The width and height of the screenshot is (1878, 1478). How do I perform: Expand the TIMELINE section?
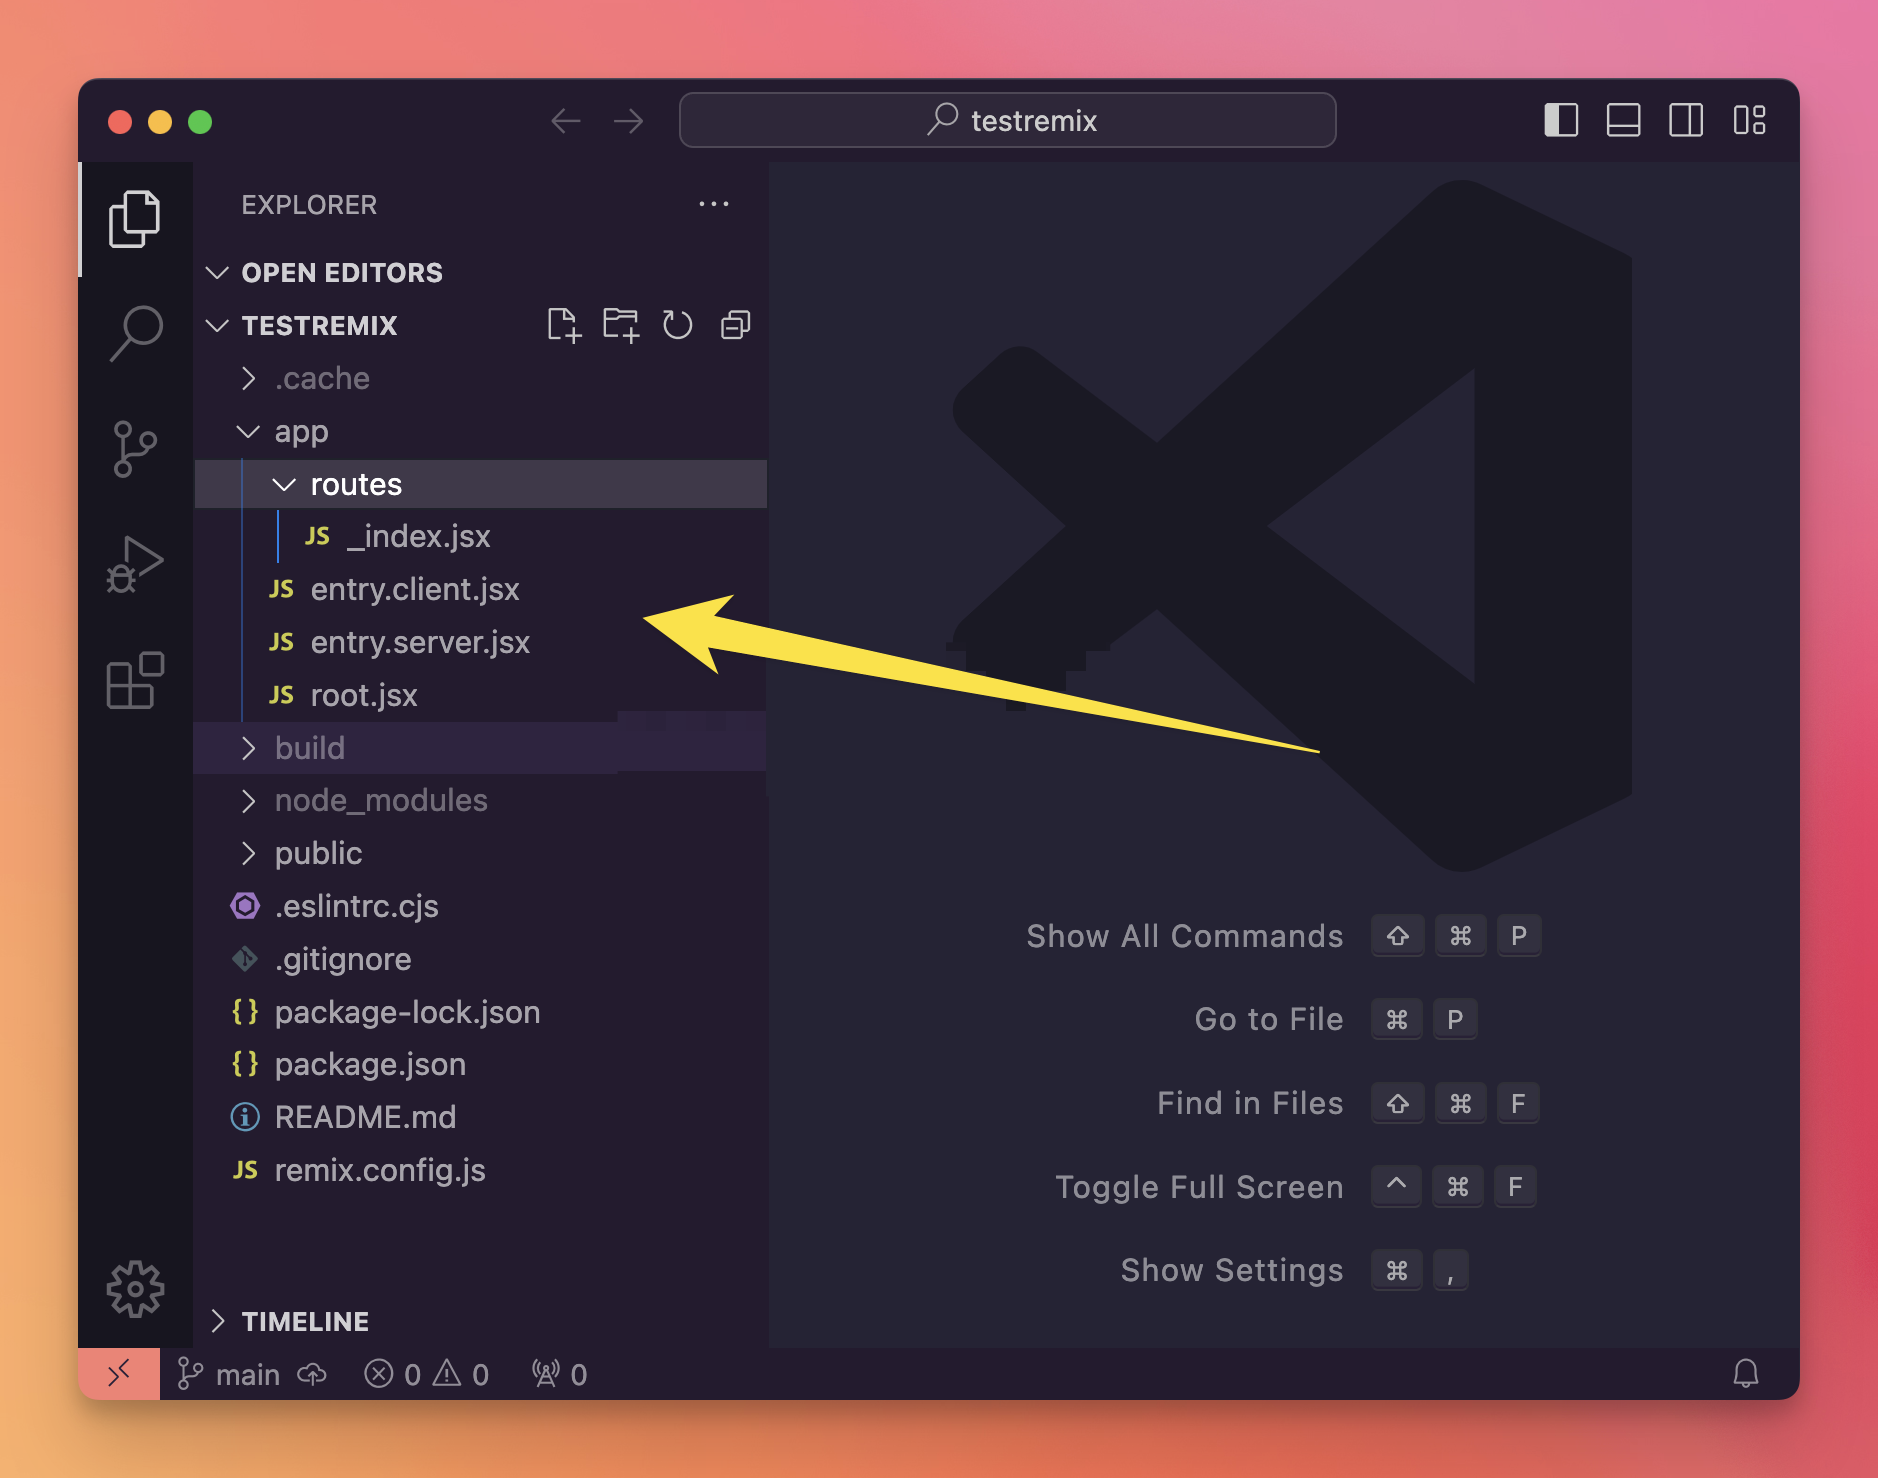pos(305,1322)
